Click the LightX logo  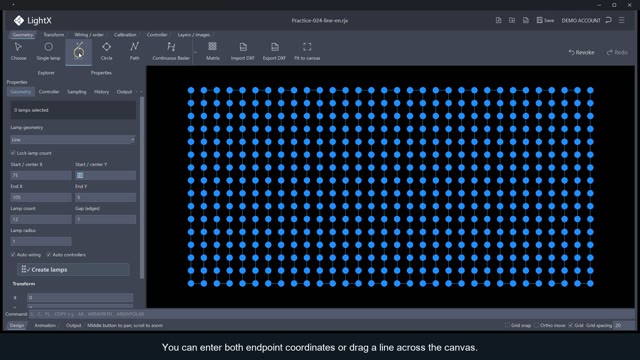coord(32,20)
